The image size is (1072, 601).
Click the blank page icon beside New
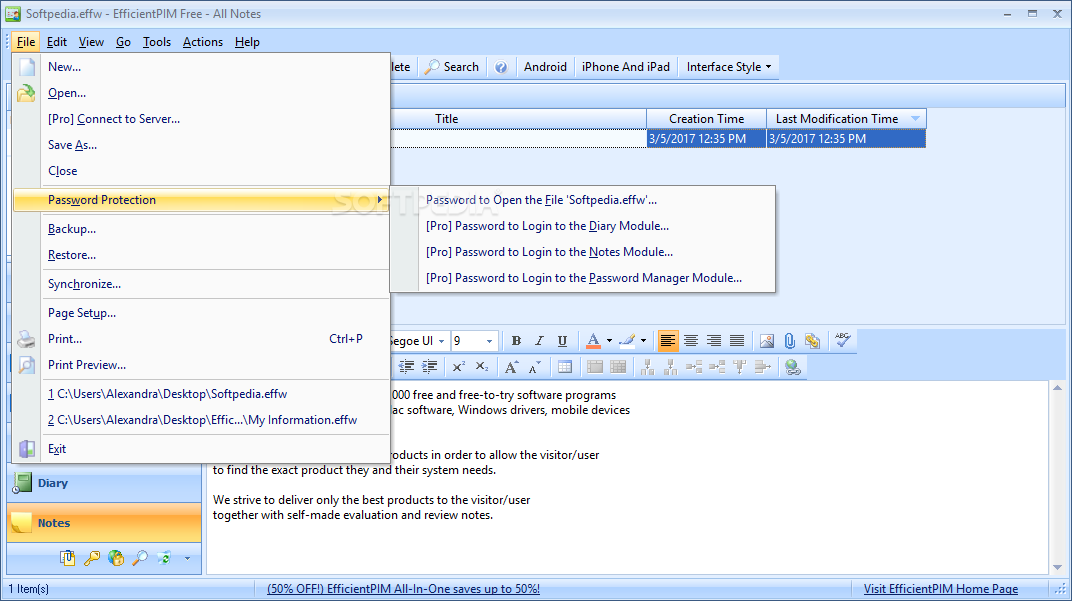pyautogui.click(x=27, y=67)
